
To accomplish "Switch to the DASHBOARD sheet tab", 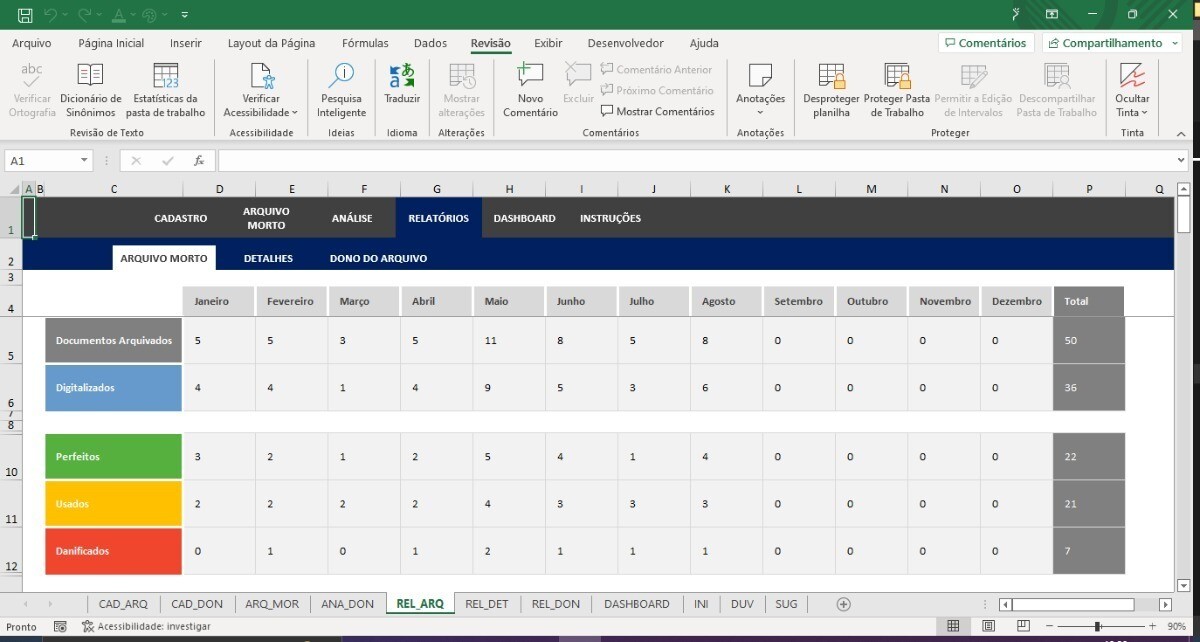I will point(636,604).
